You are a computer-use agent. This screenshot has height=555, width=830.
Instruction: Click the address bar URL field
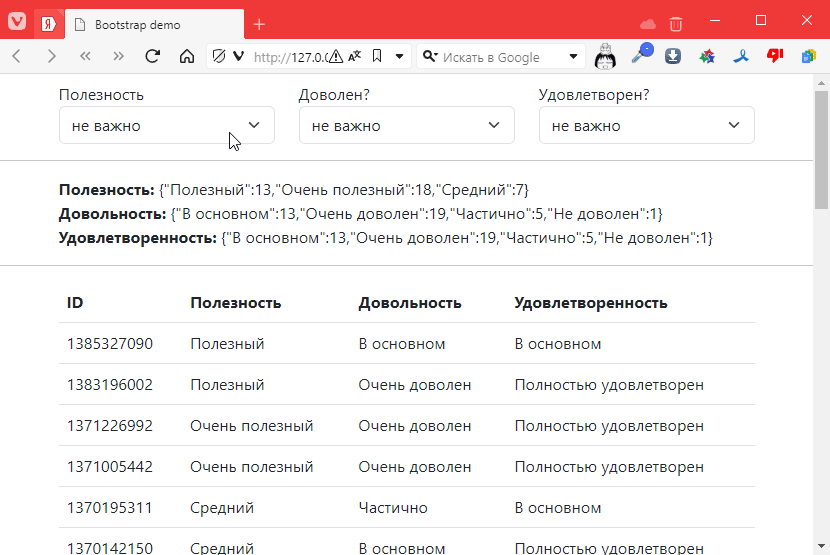[290, 57]
